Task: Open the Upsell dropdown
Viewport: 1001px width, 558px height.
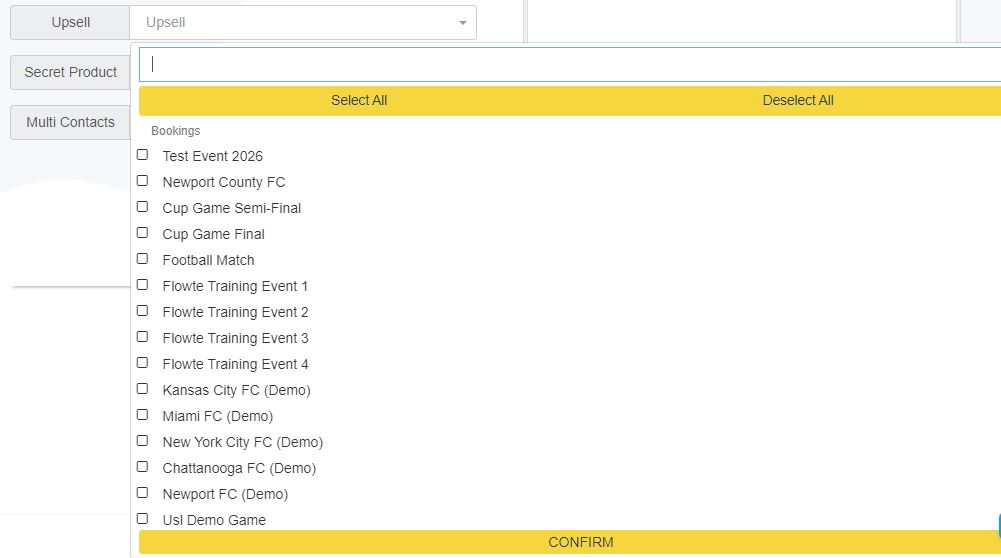Action: (x=303, y=22)
